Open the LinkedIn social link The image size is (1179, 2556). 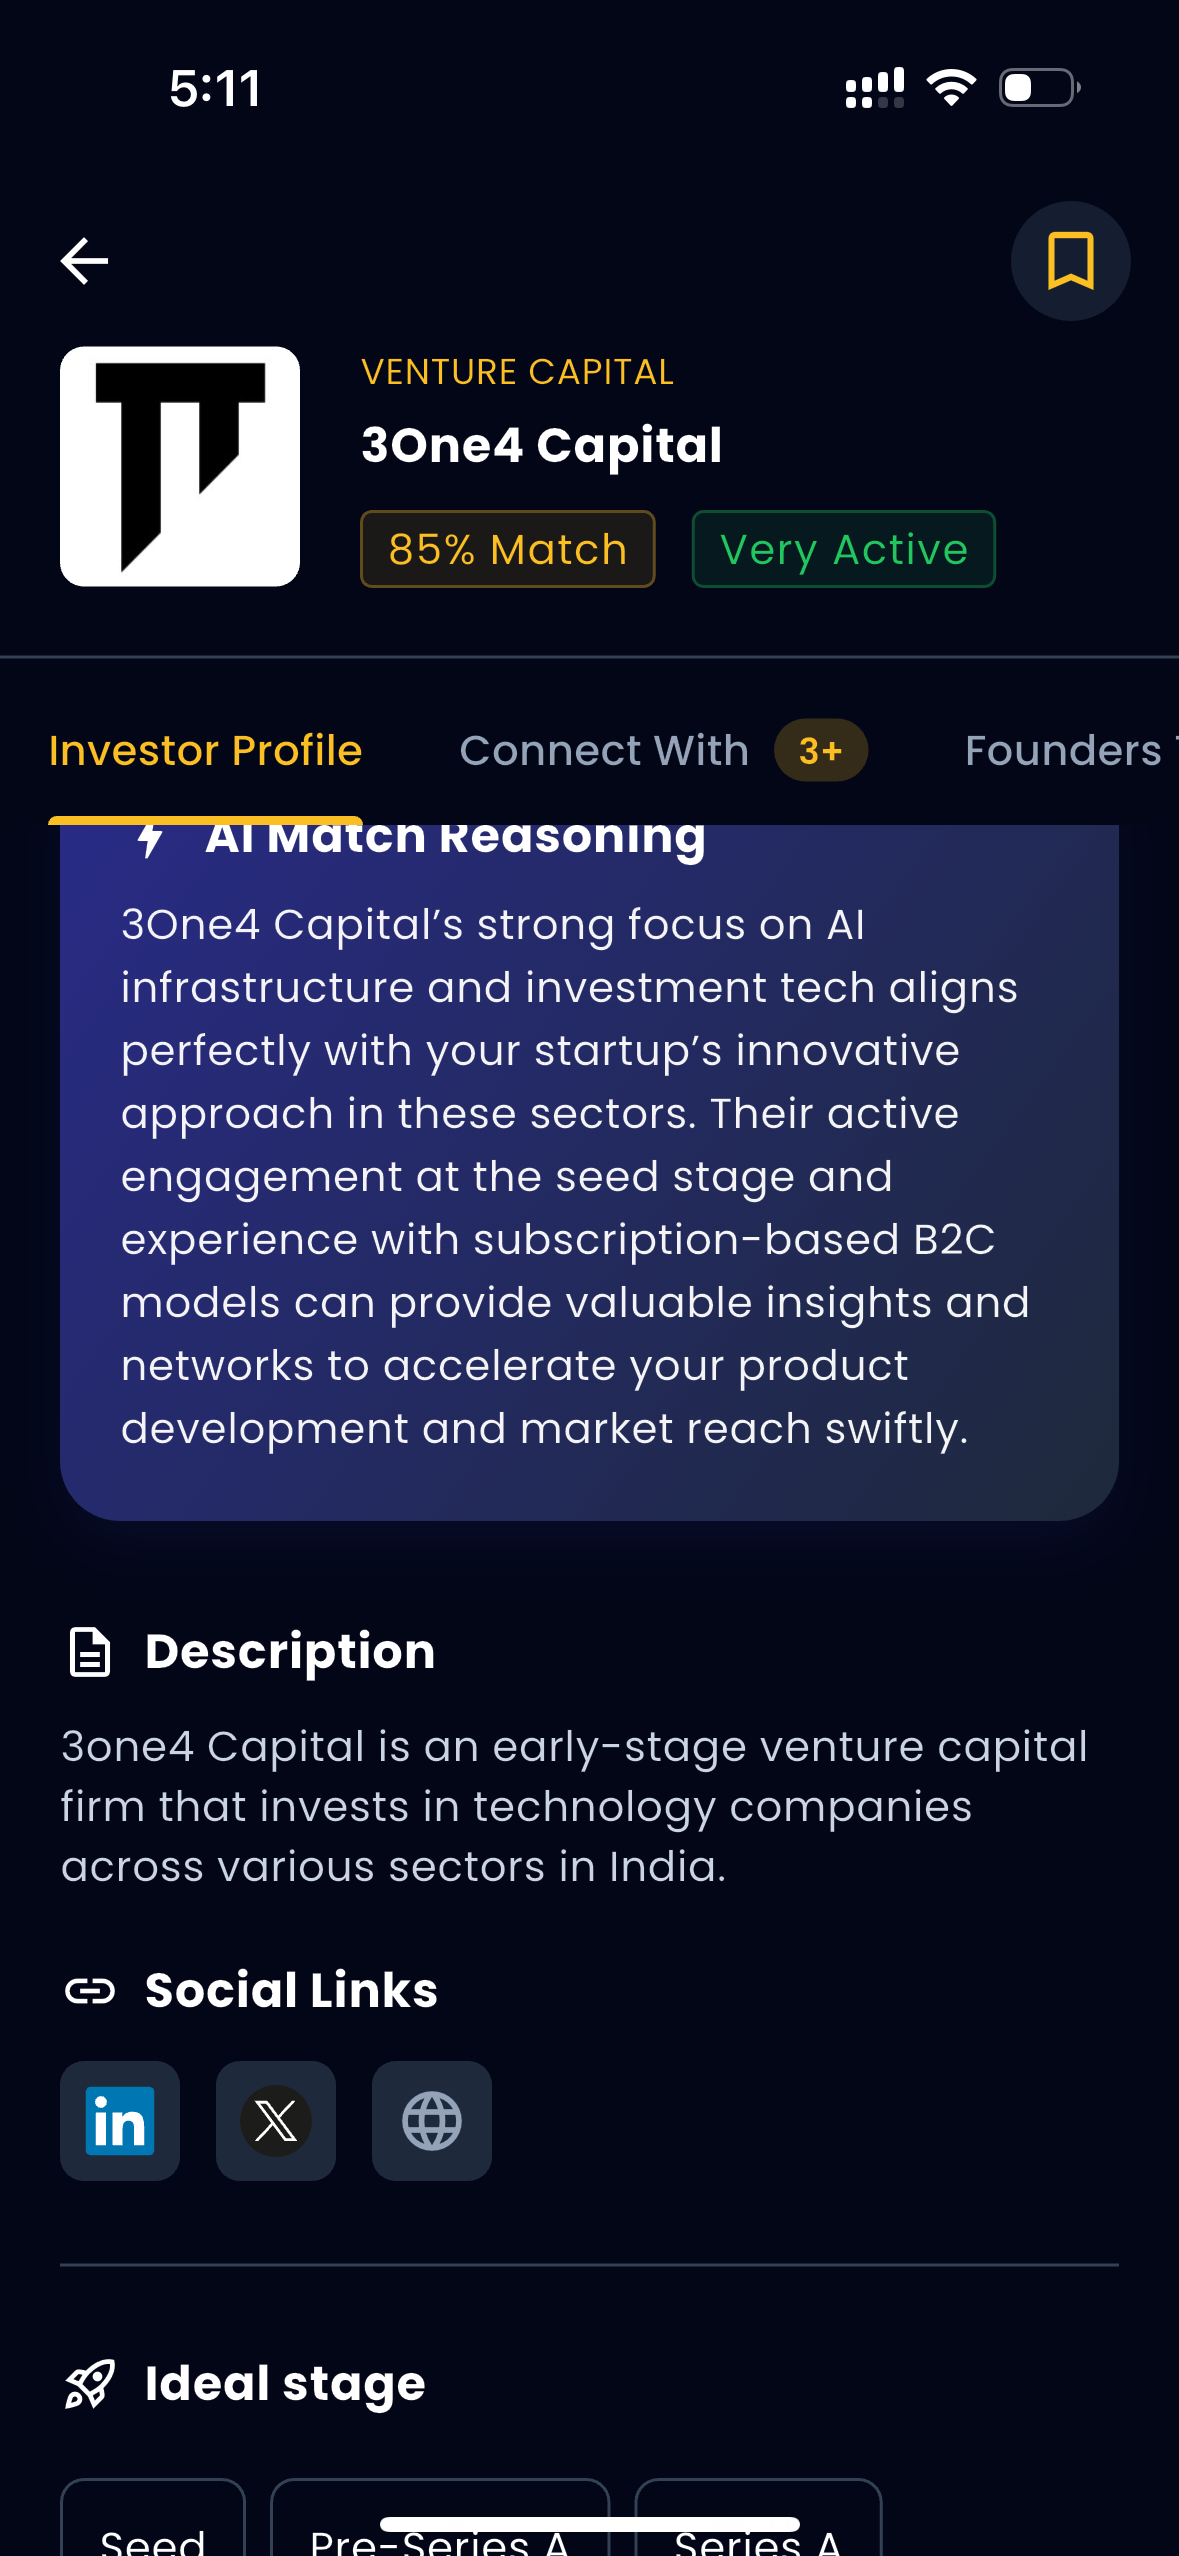[x=120, y=2120]
